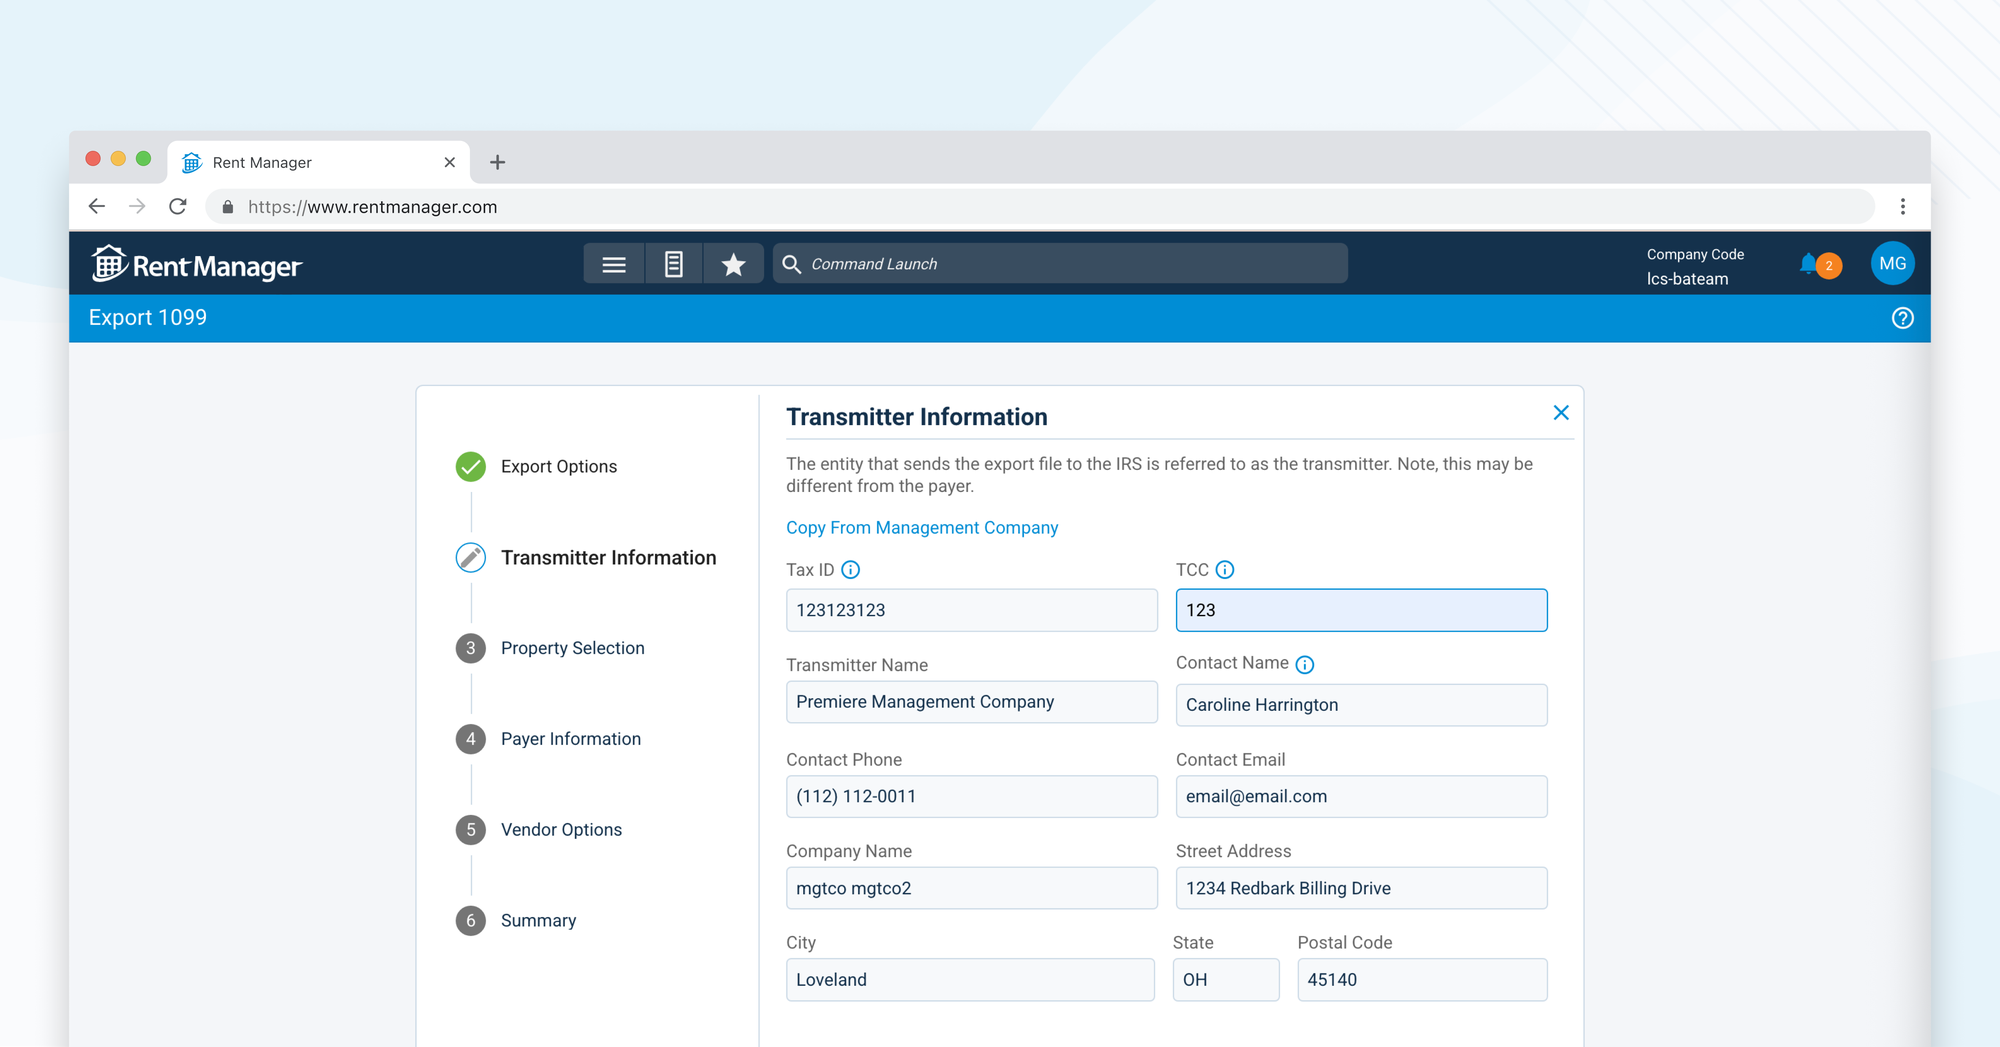
Task: Go to the Export Options step
Action: pos(559,467)
